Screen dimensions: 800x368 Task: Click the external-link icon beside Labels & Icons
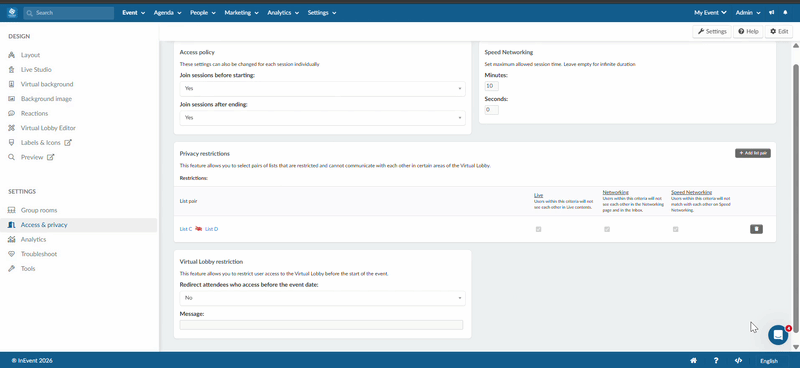pos(68,143)
